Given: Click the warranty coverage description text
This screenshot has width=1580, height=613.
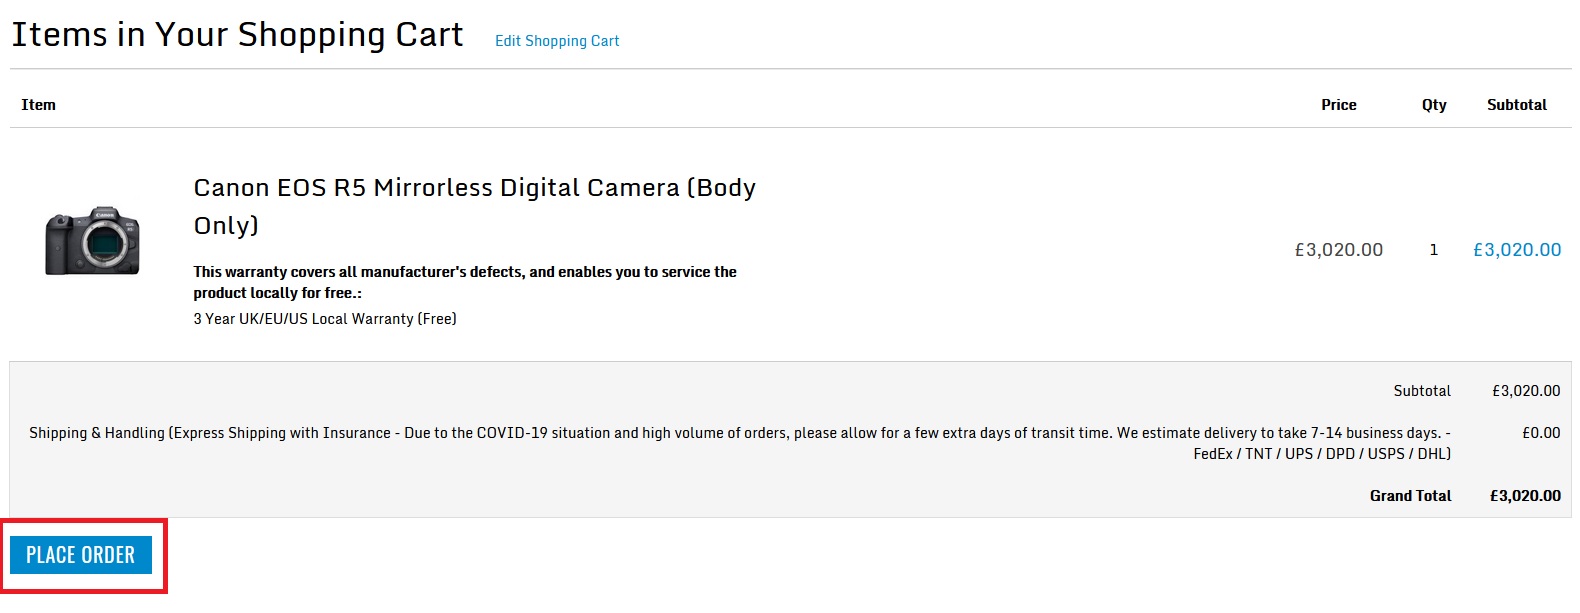Looking at the screenshot, I should pos(465,282).
